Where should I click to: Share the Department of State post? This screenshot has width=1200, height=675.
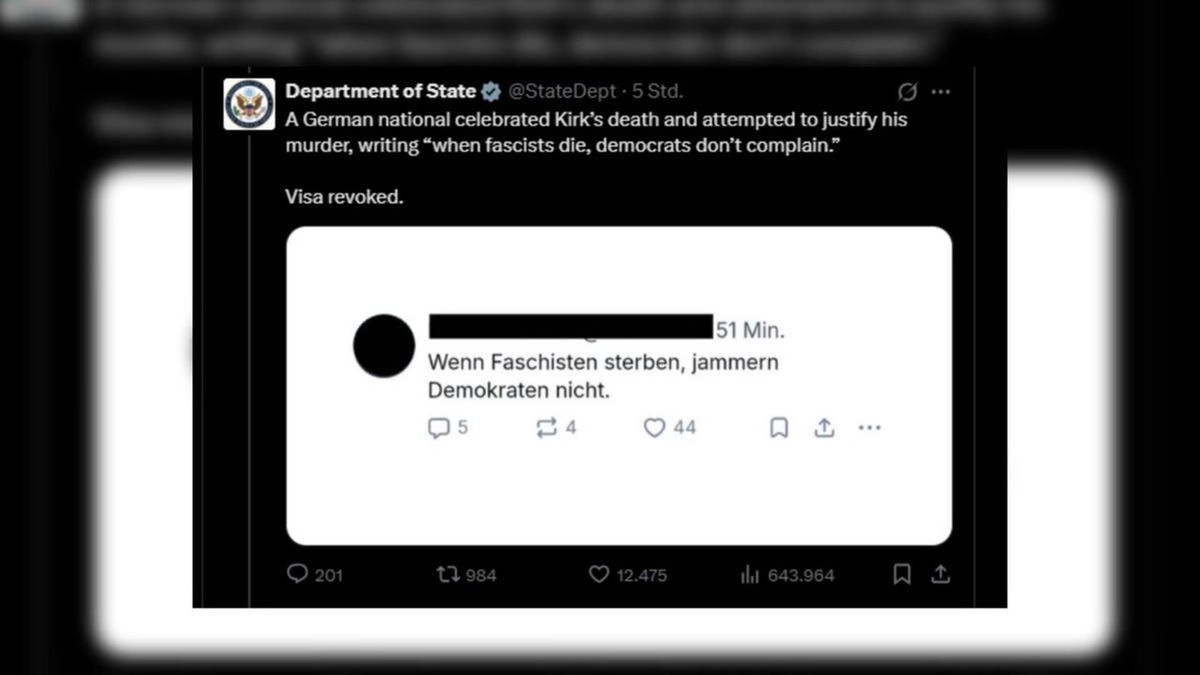(940, 575)
